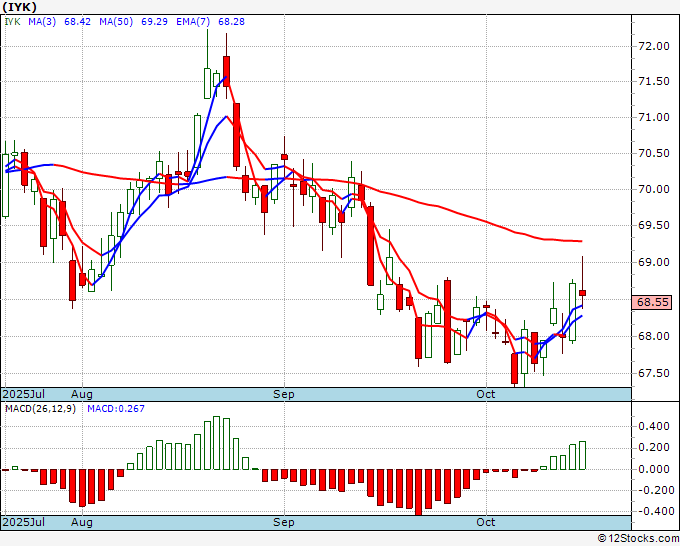This screenshot has width=680, height=546.
Task: Click the MACD:0.267 value label
Action: coord(116,409)
